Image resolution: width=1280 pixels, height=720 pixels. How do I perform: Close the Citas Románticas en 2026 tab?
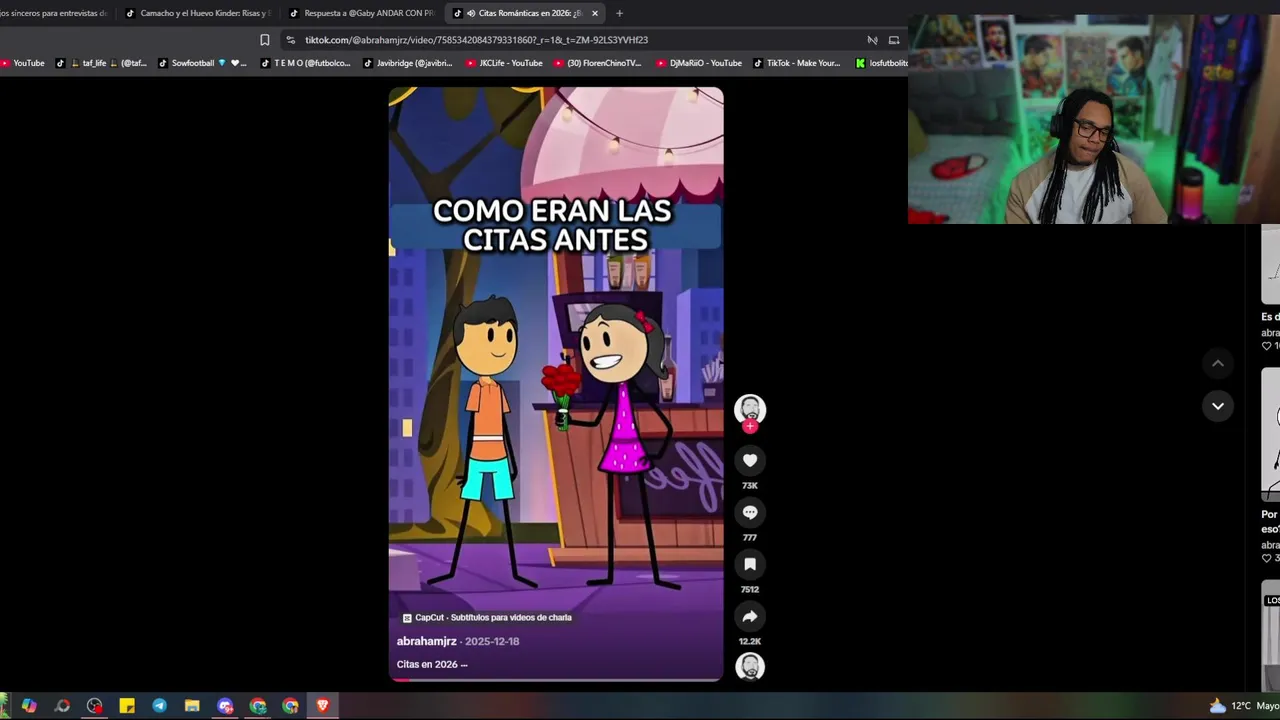[x=595, y=13]
